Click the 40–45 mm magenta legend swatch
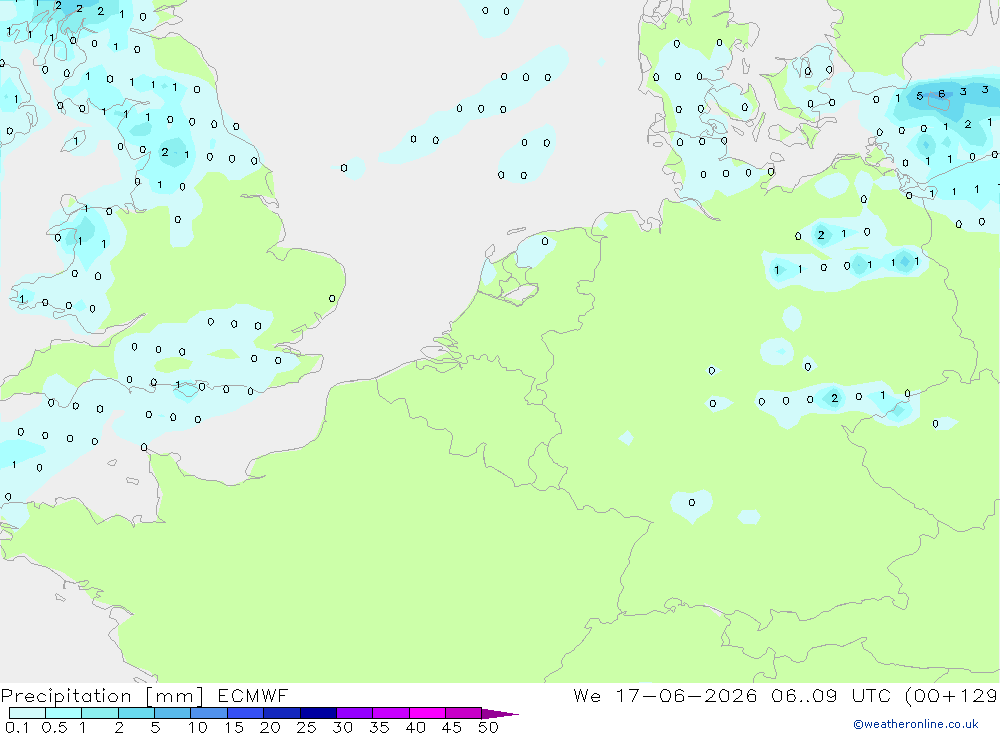 click(427, 713)
